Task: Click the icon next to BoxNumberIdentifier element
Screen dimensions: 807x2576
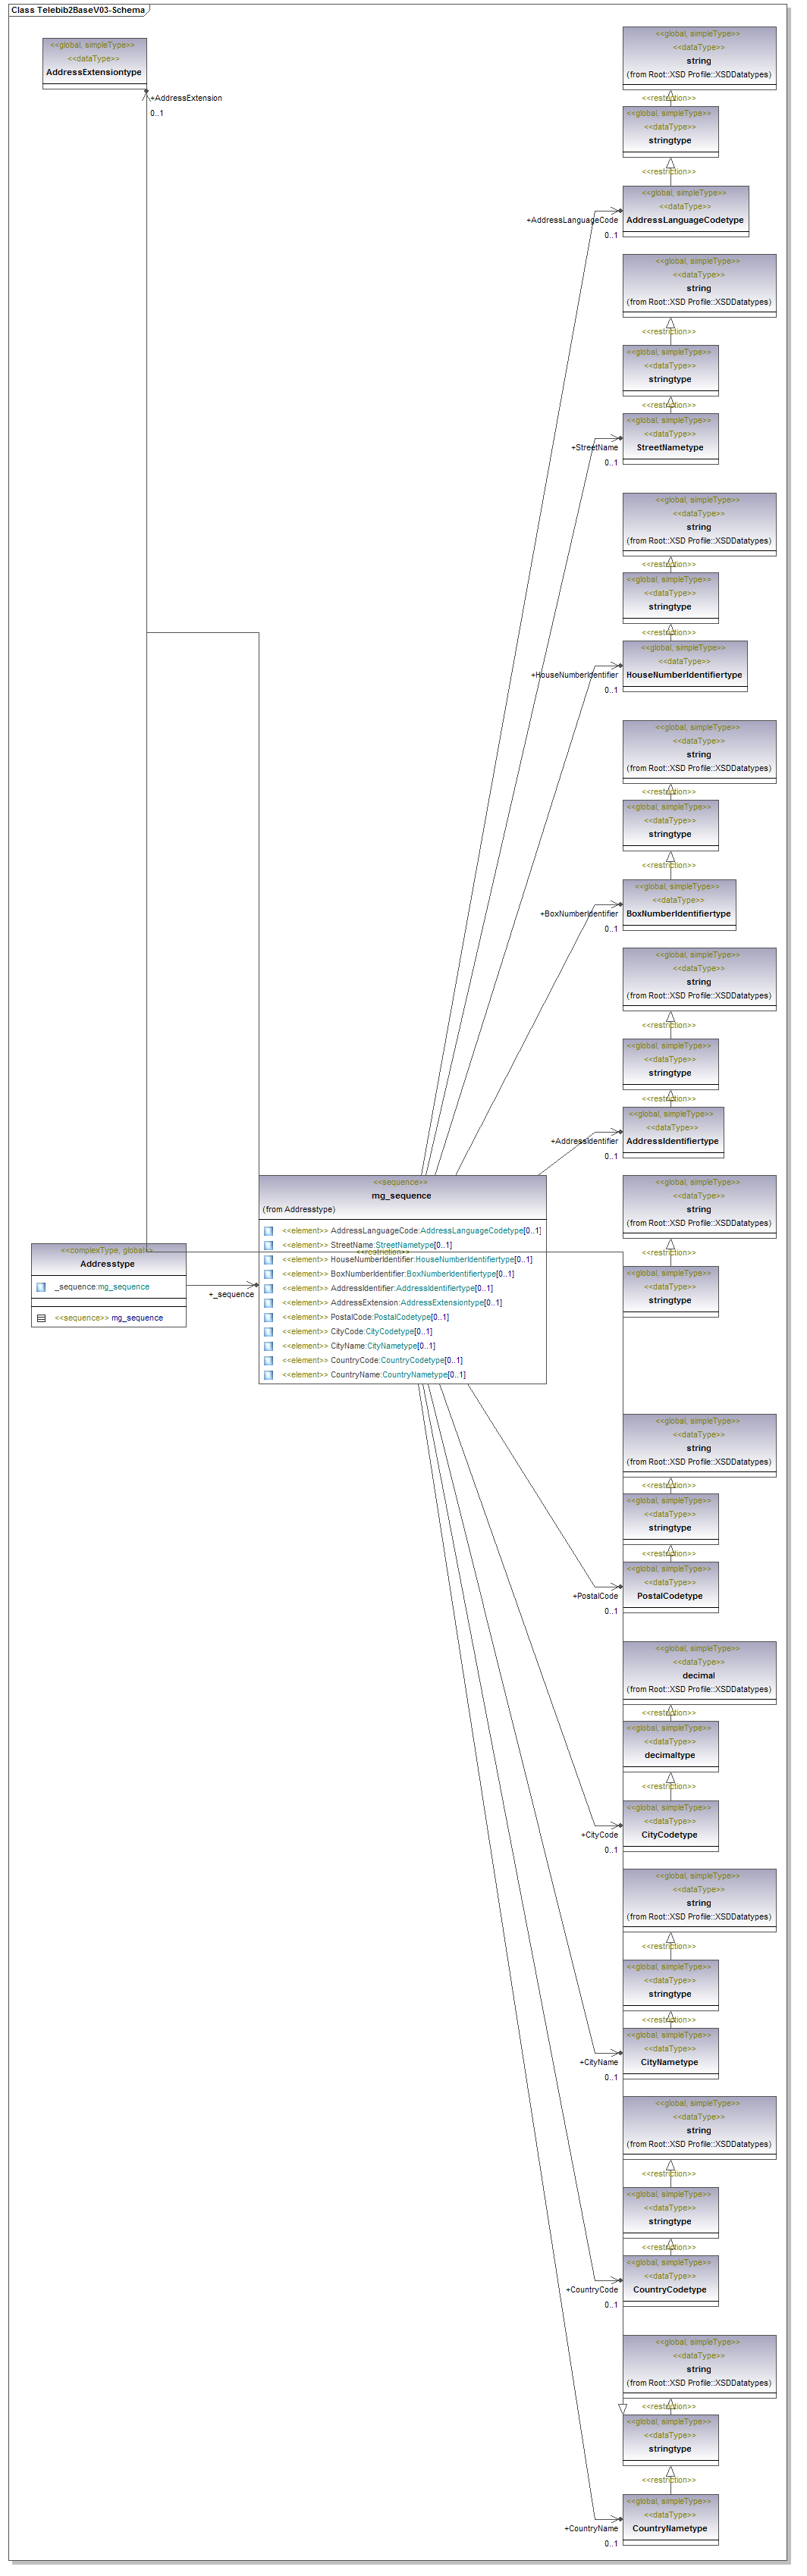Action: 268,1274
